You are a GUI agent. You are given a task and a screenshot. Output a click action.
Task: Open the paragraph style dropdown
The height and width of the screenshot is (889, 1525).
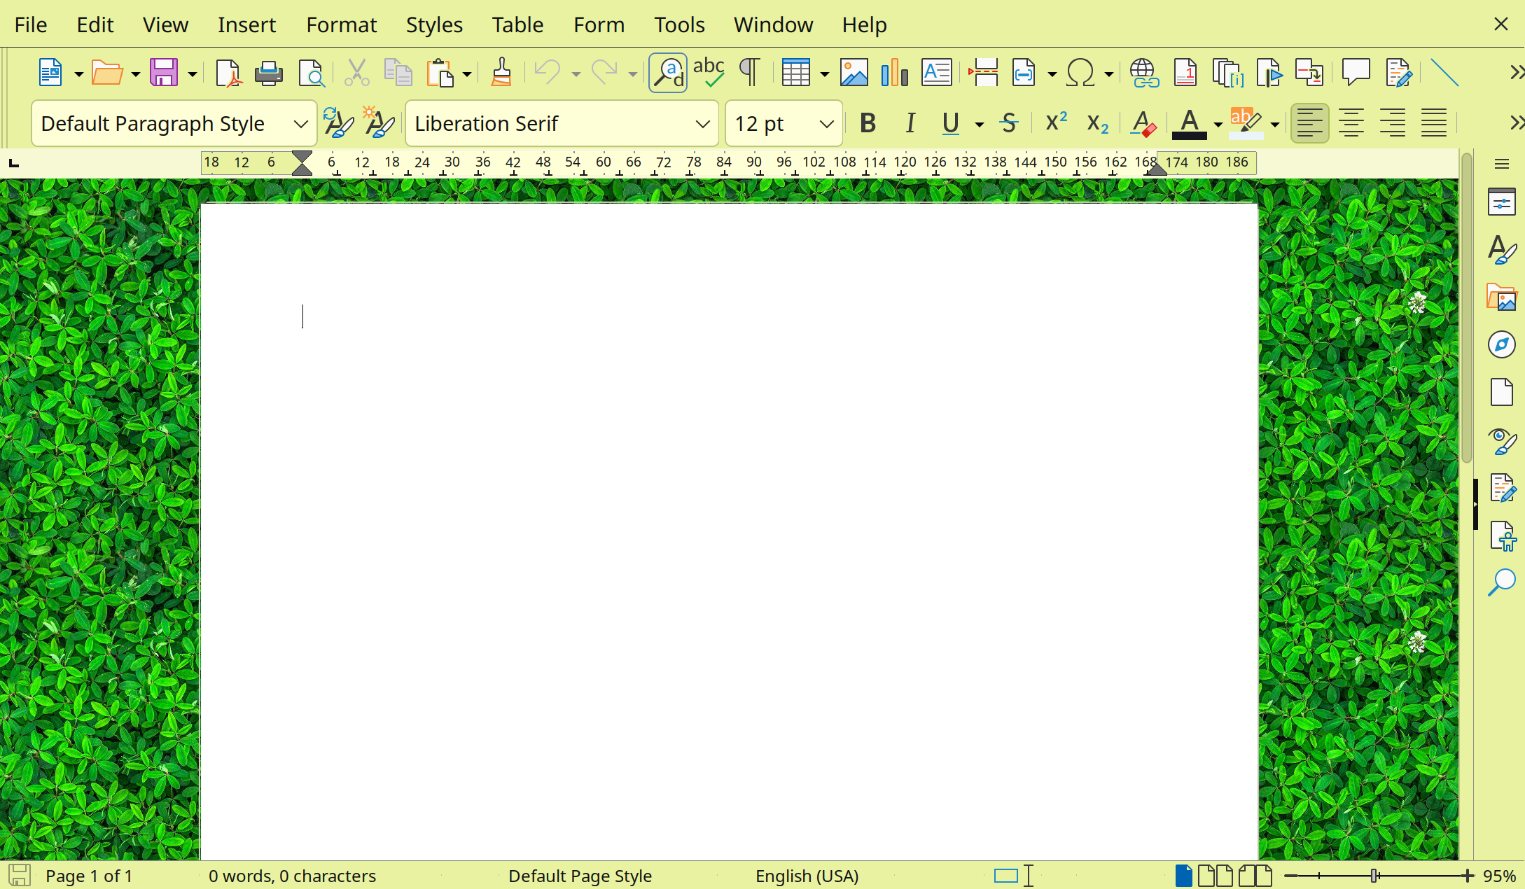301,123
